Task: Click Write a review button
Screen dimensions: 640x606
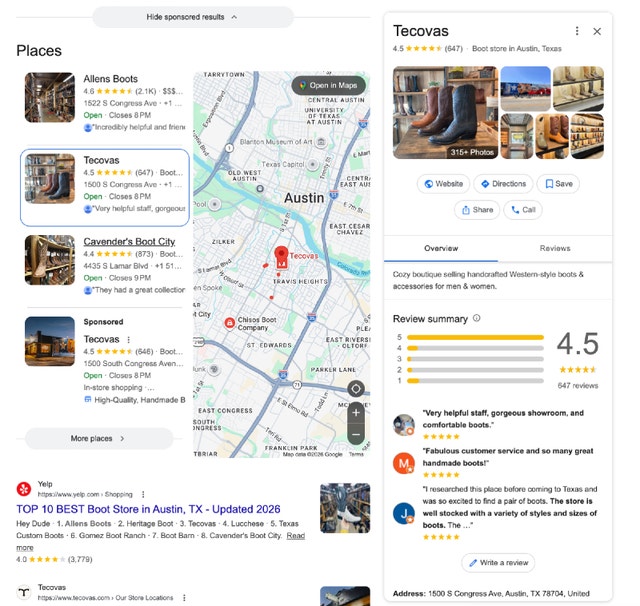Action: (x=498, y=563)
